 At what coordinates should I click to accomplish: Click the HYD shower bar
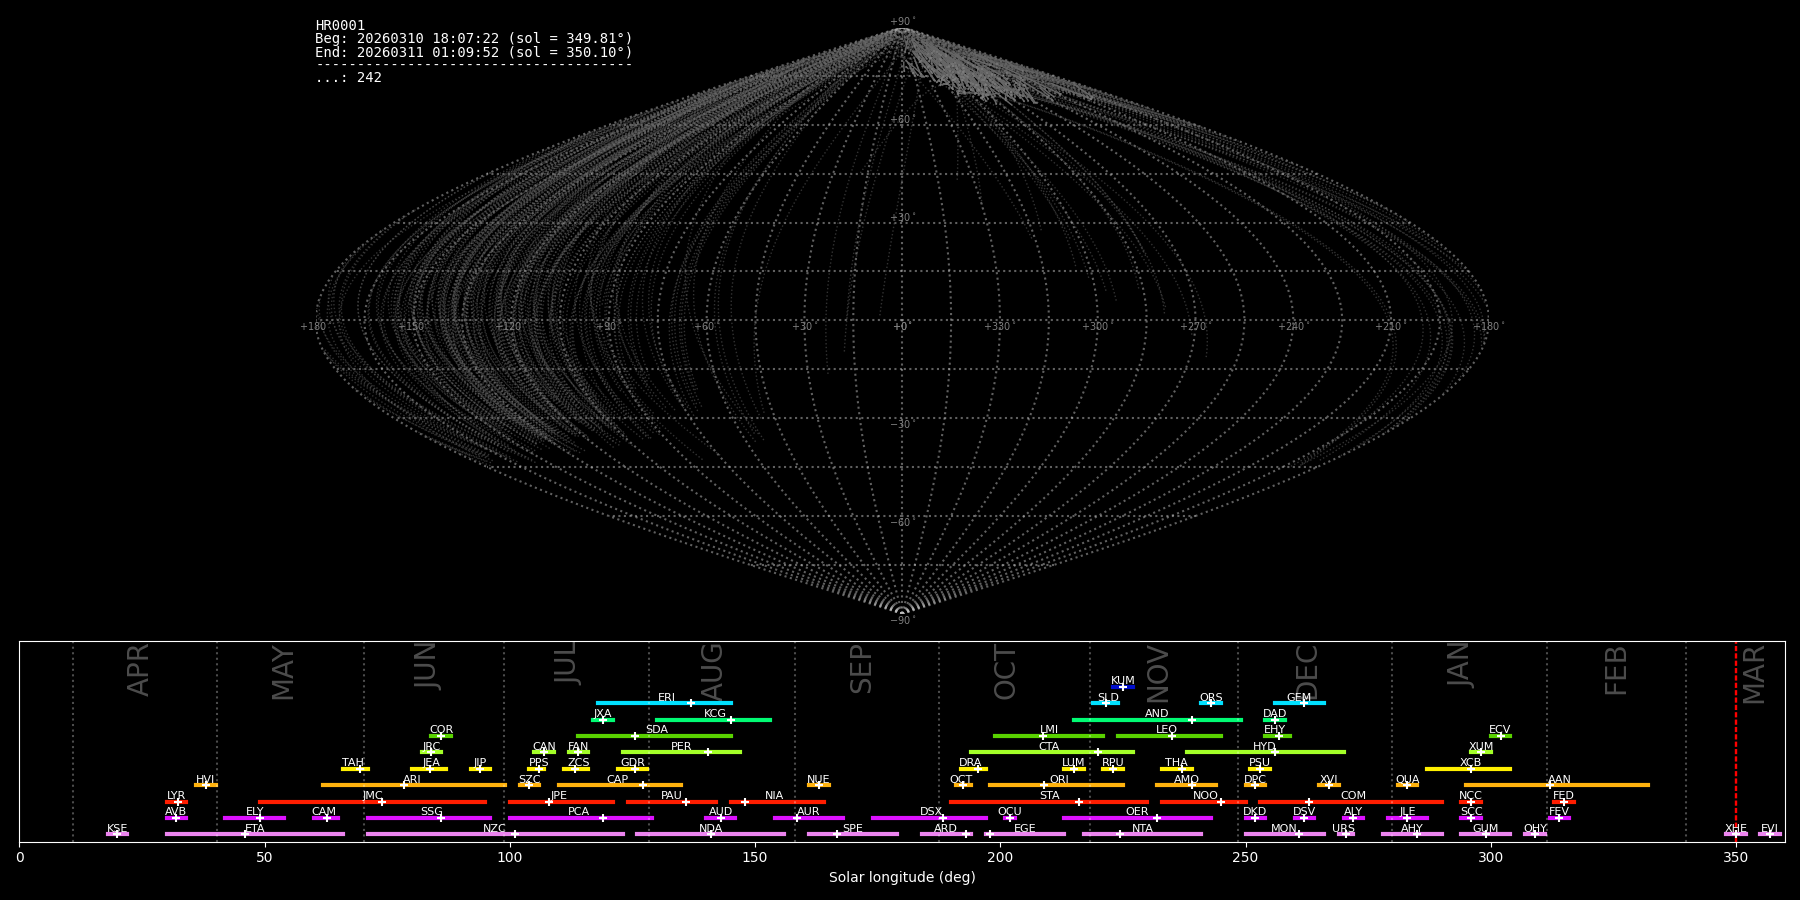click(1265, 752)
